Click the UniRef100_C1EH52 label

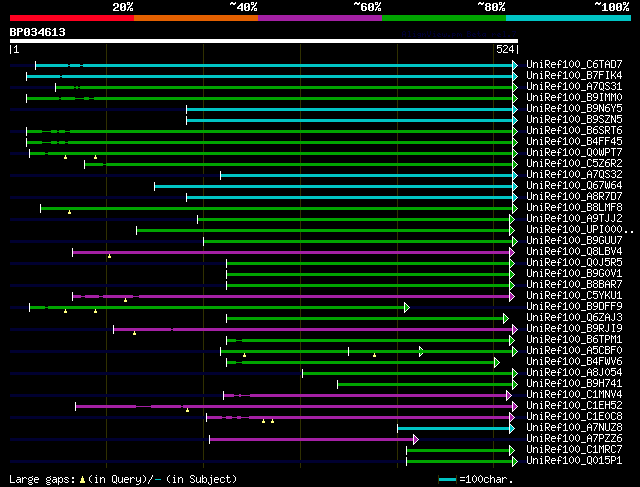[x=574, y=406]
